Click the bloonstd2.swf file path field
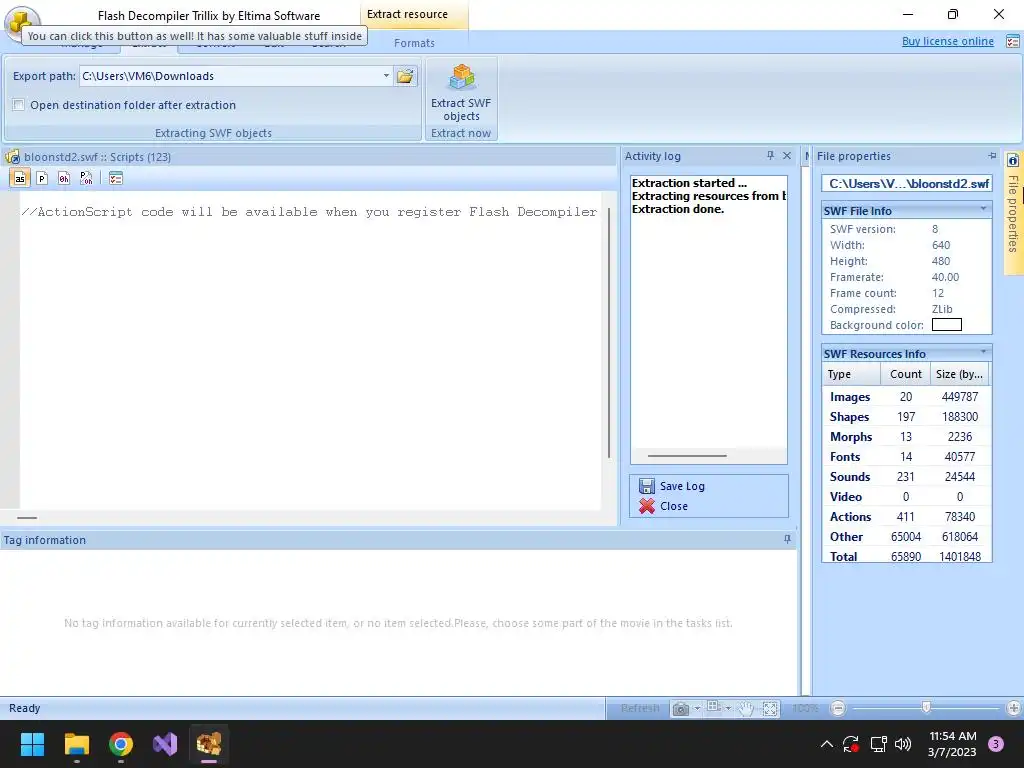 907,184
